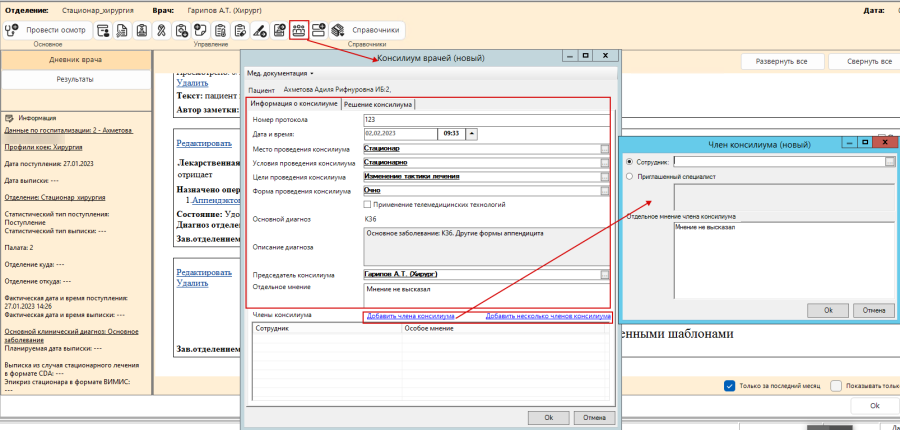This screenshot has height=430, width=900.
Task: Switch to Дневник врача tab
Action: click(x=76, y=60)
